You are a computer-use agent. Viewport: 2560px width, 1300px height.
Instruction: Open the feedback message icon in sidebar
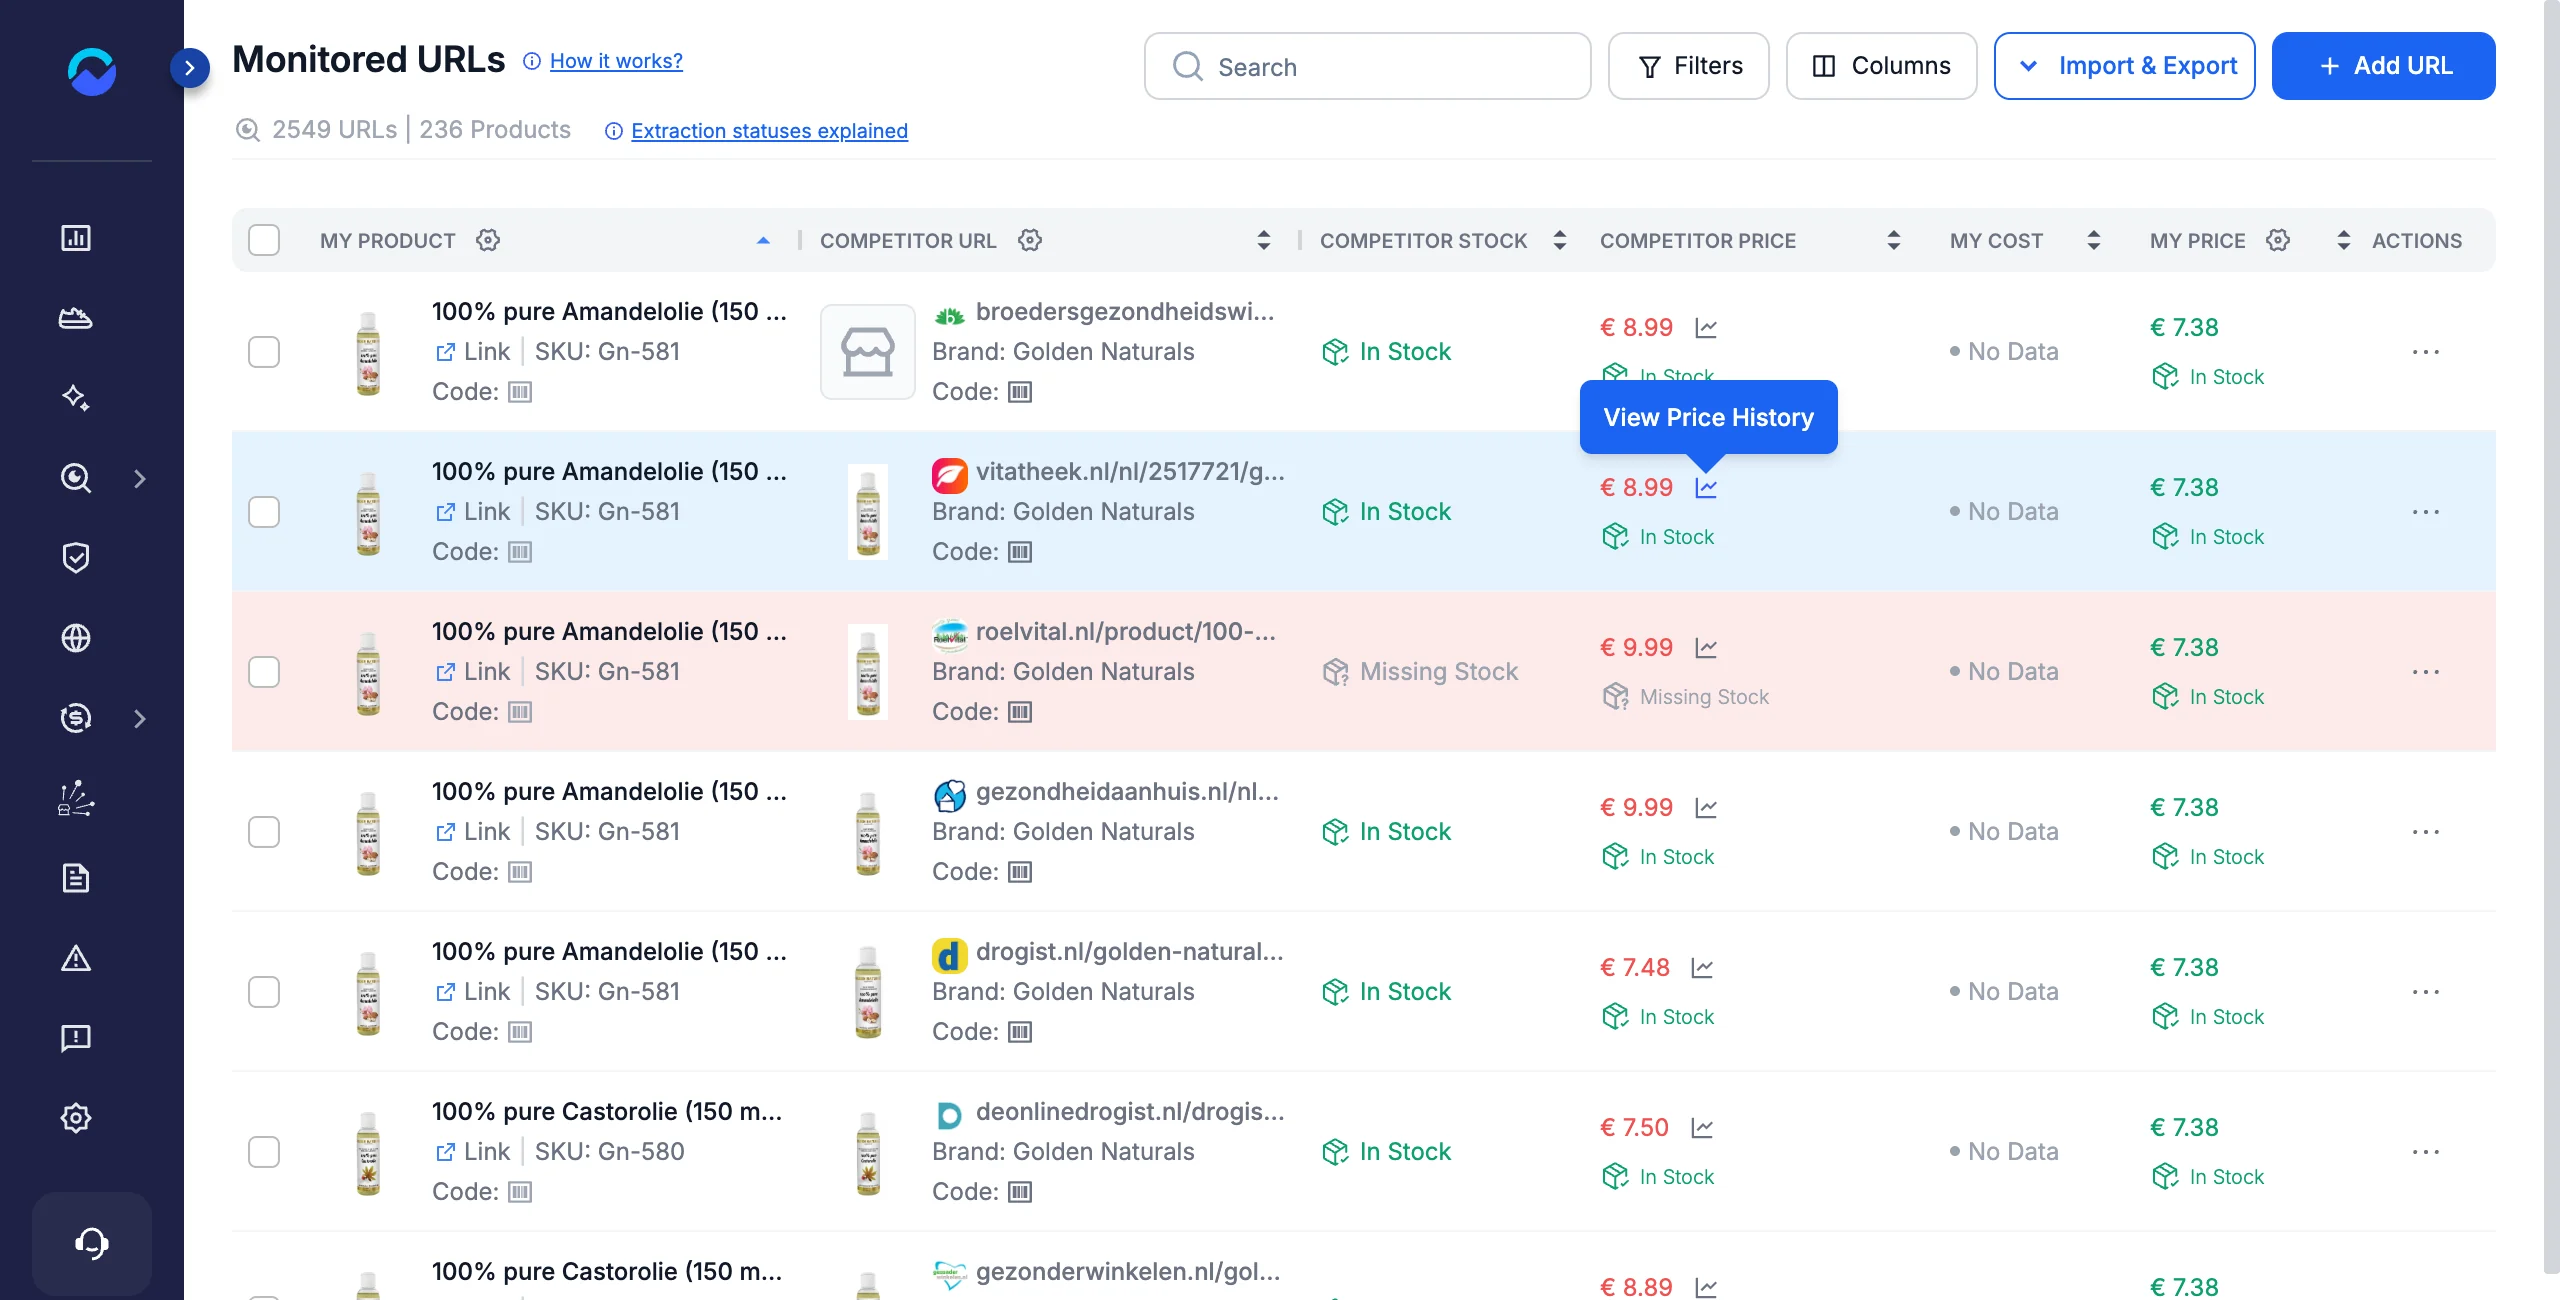[x=76, y=1038]
